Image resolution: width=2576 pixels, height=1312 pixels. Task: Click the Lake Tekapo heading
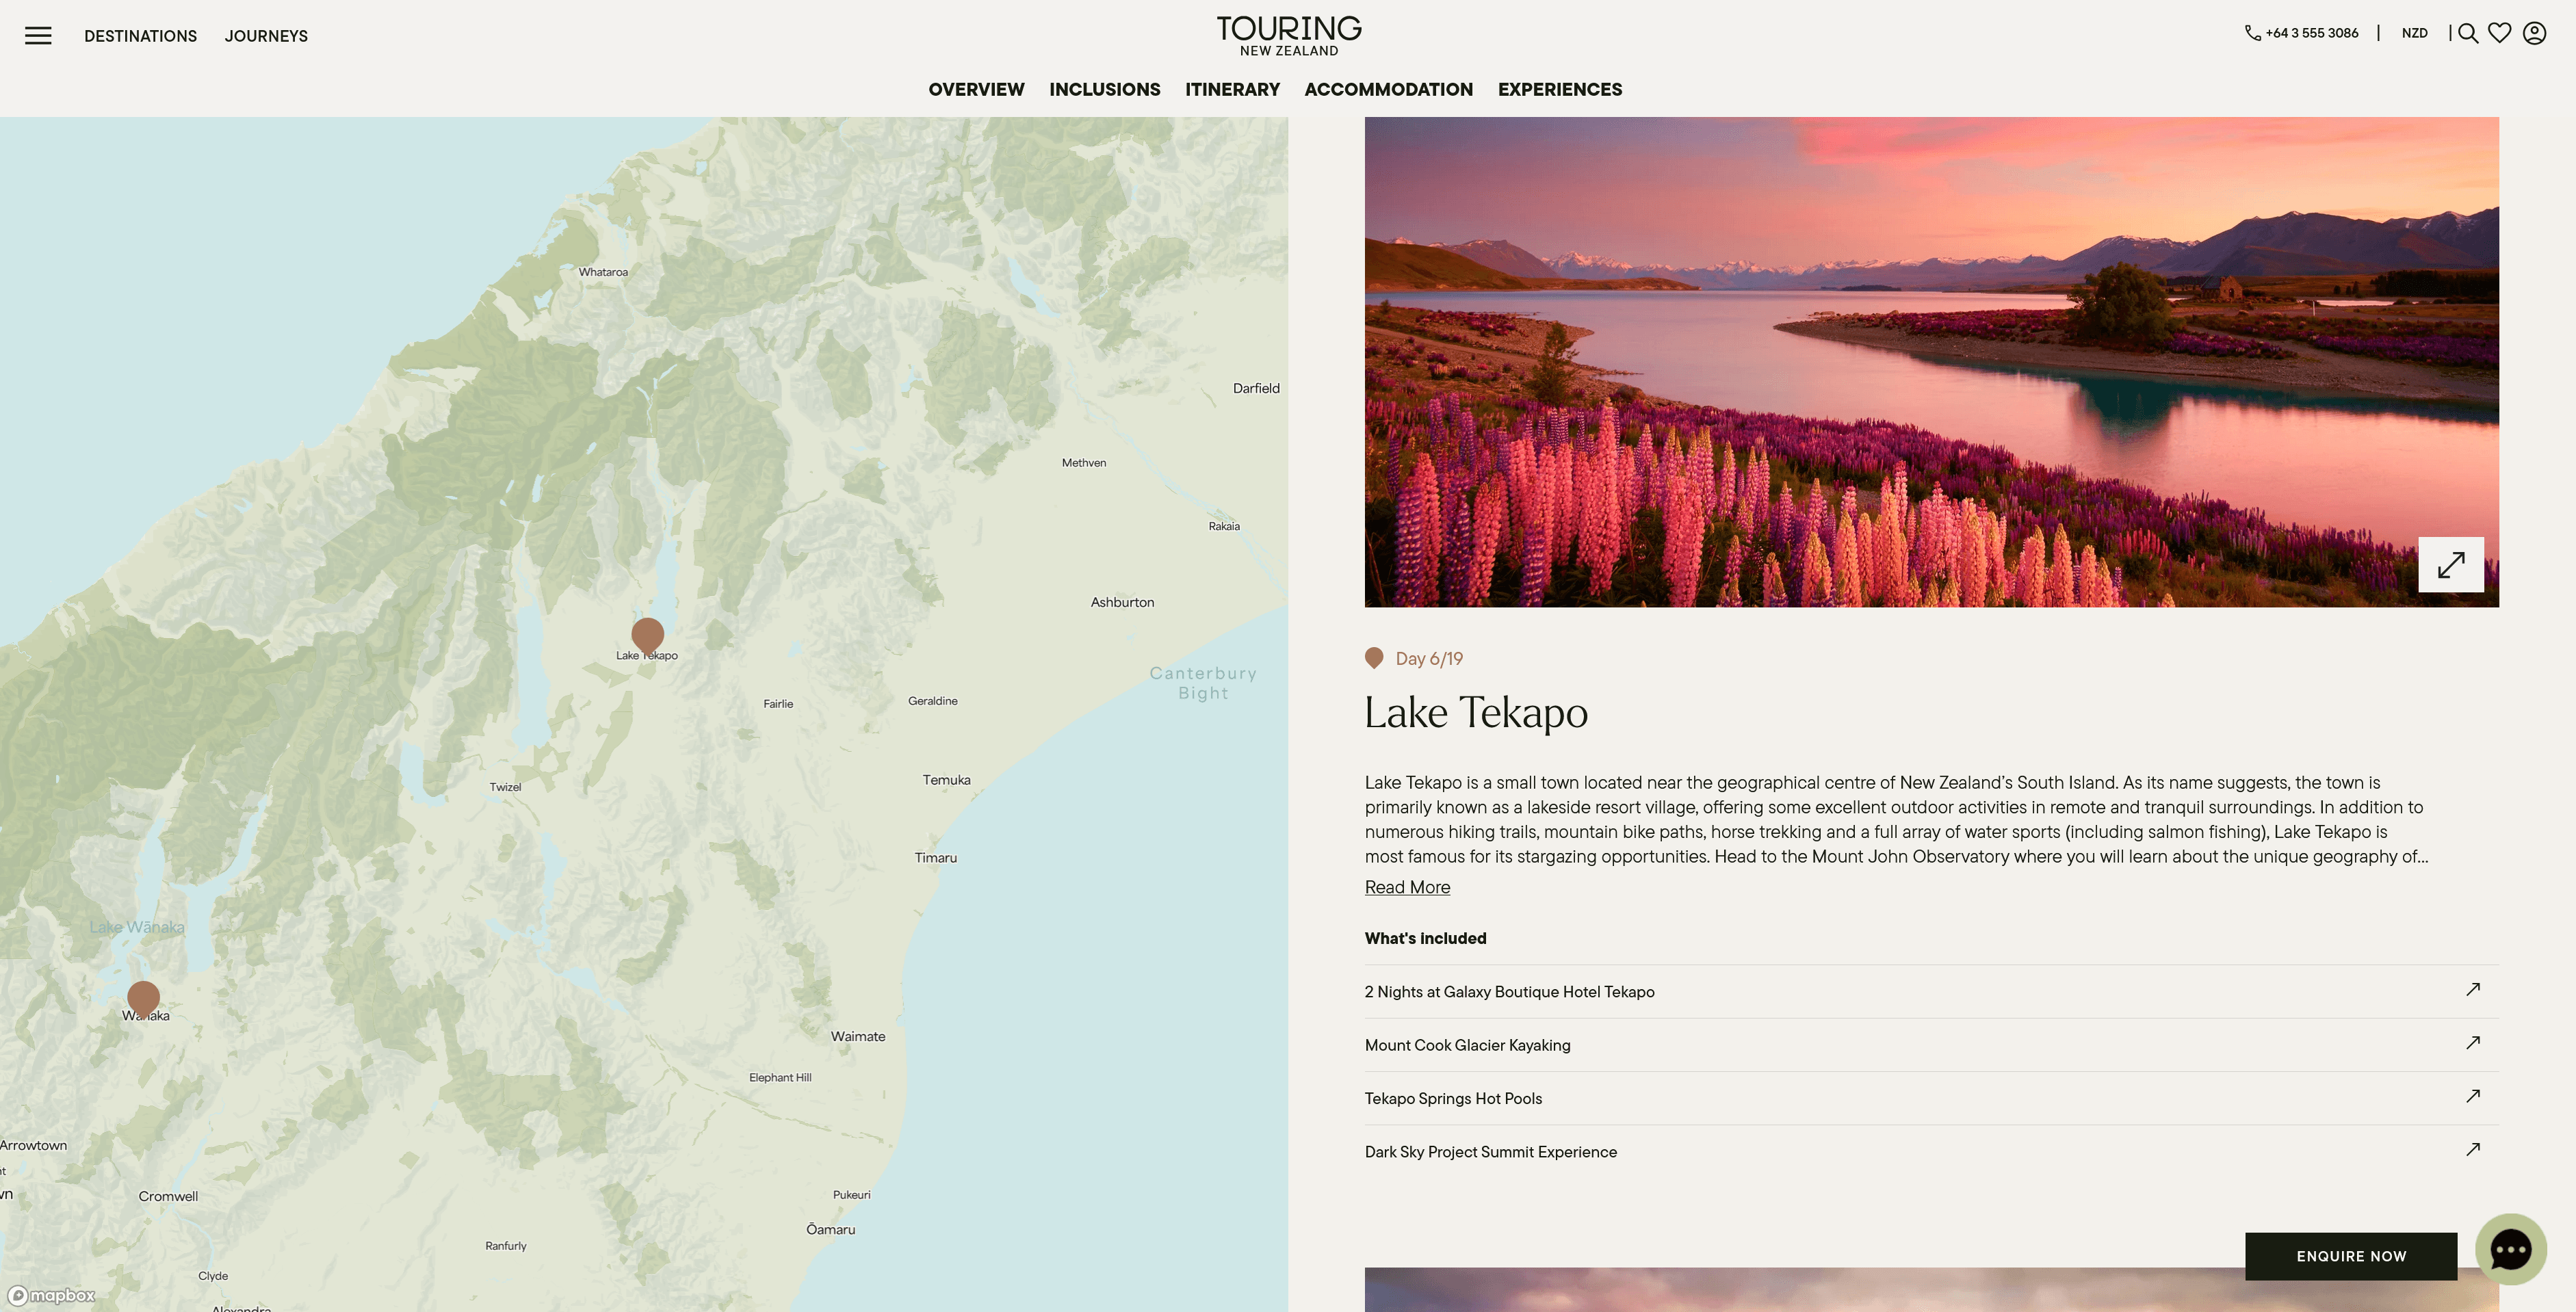[x=1476, y=712]
